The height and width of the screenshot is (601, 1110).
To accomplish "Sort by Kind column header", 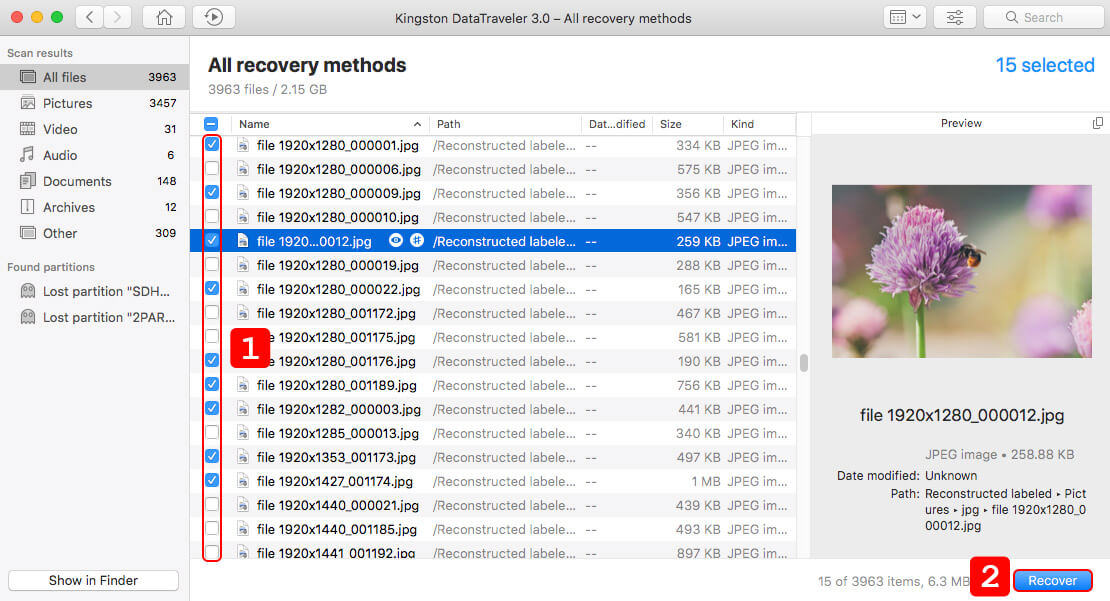I will coord(759,124).
